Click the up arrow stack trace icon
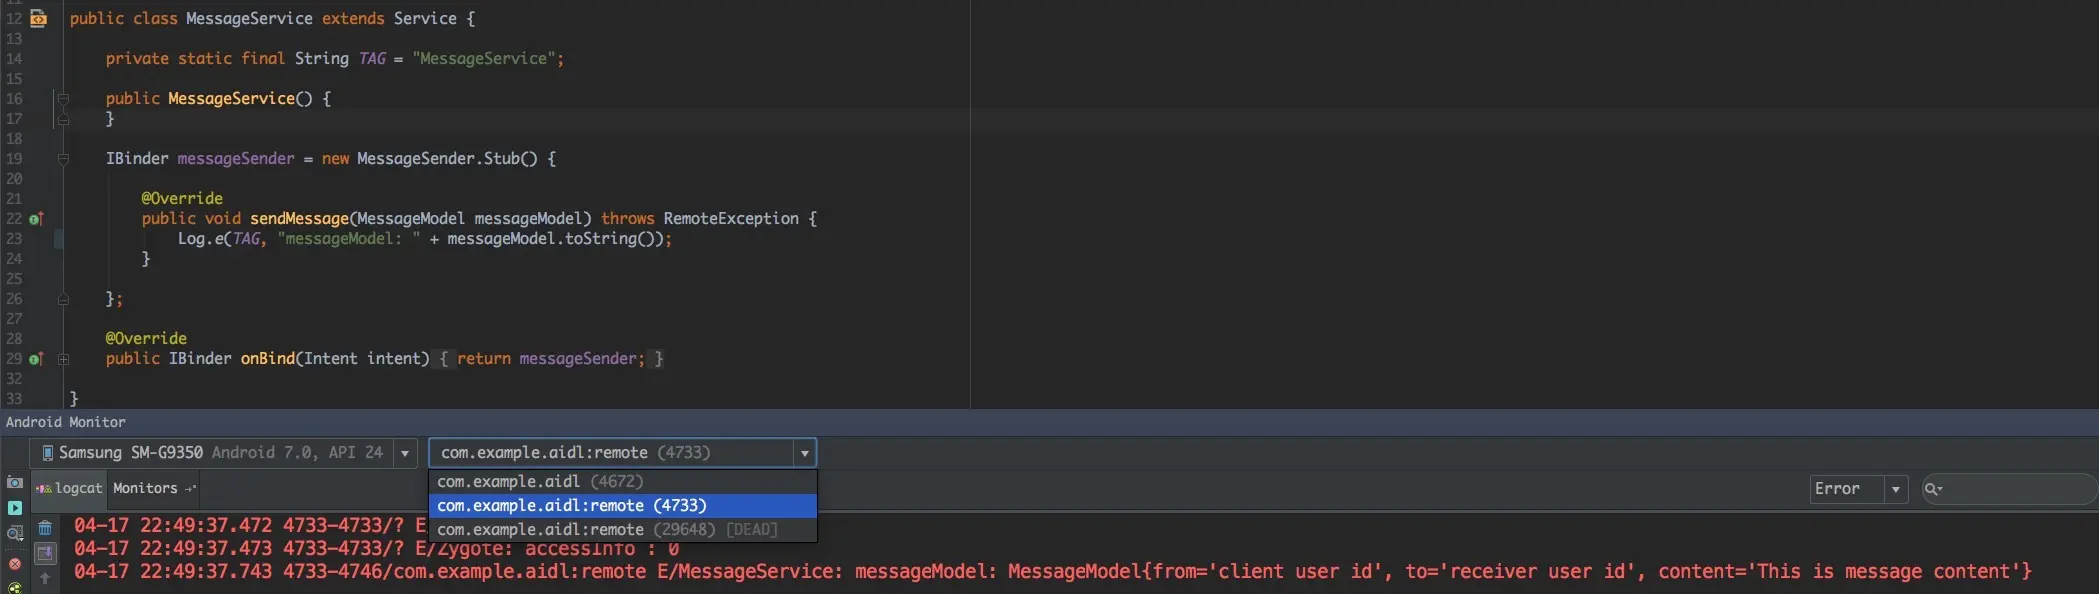The height and width of the screenshot is (594, 2099). pyautogui.click(x=45, y=578)
